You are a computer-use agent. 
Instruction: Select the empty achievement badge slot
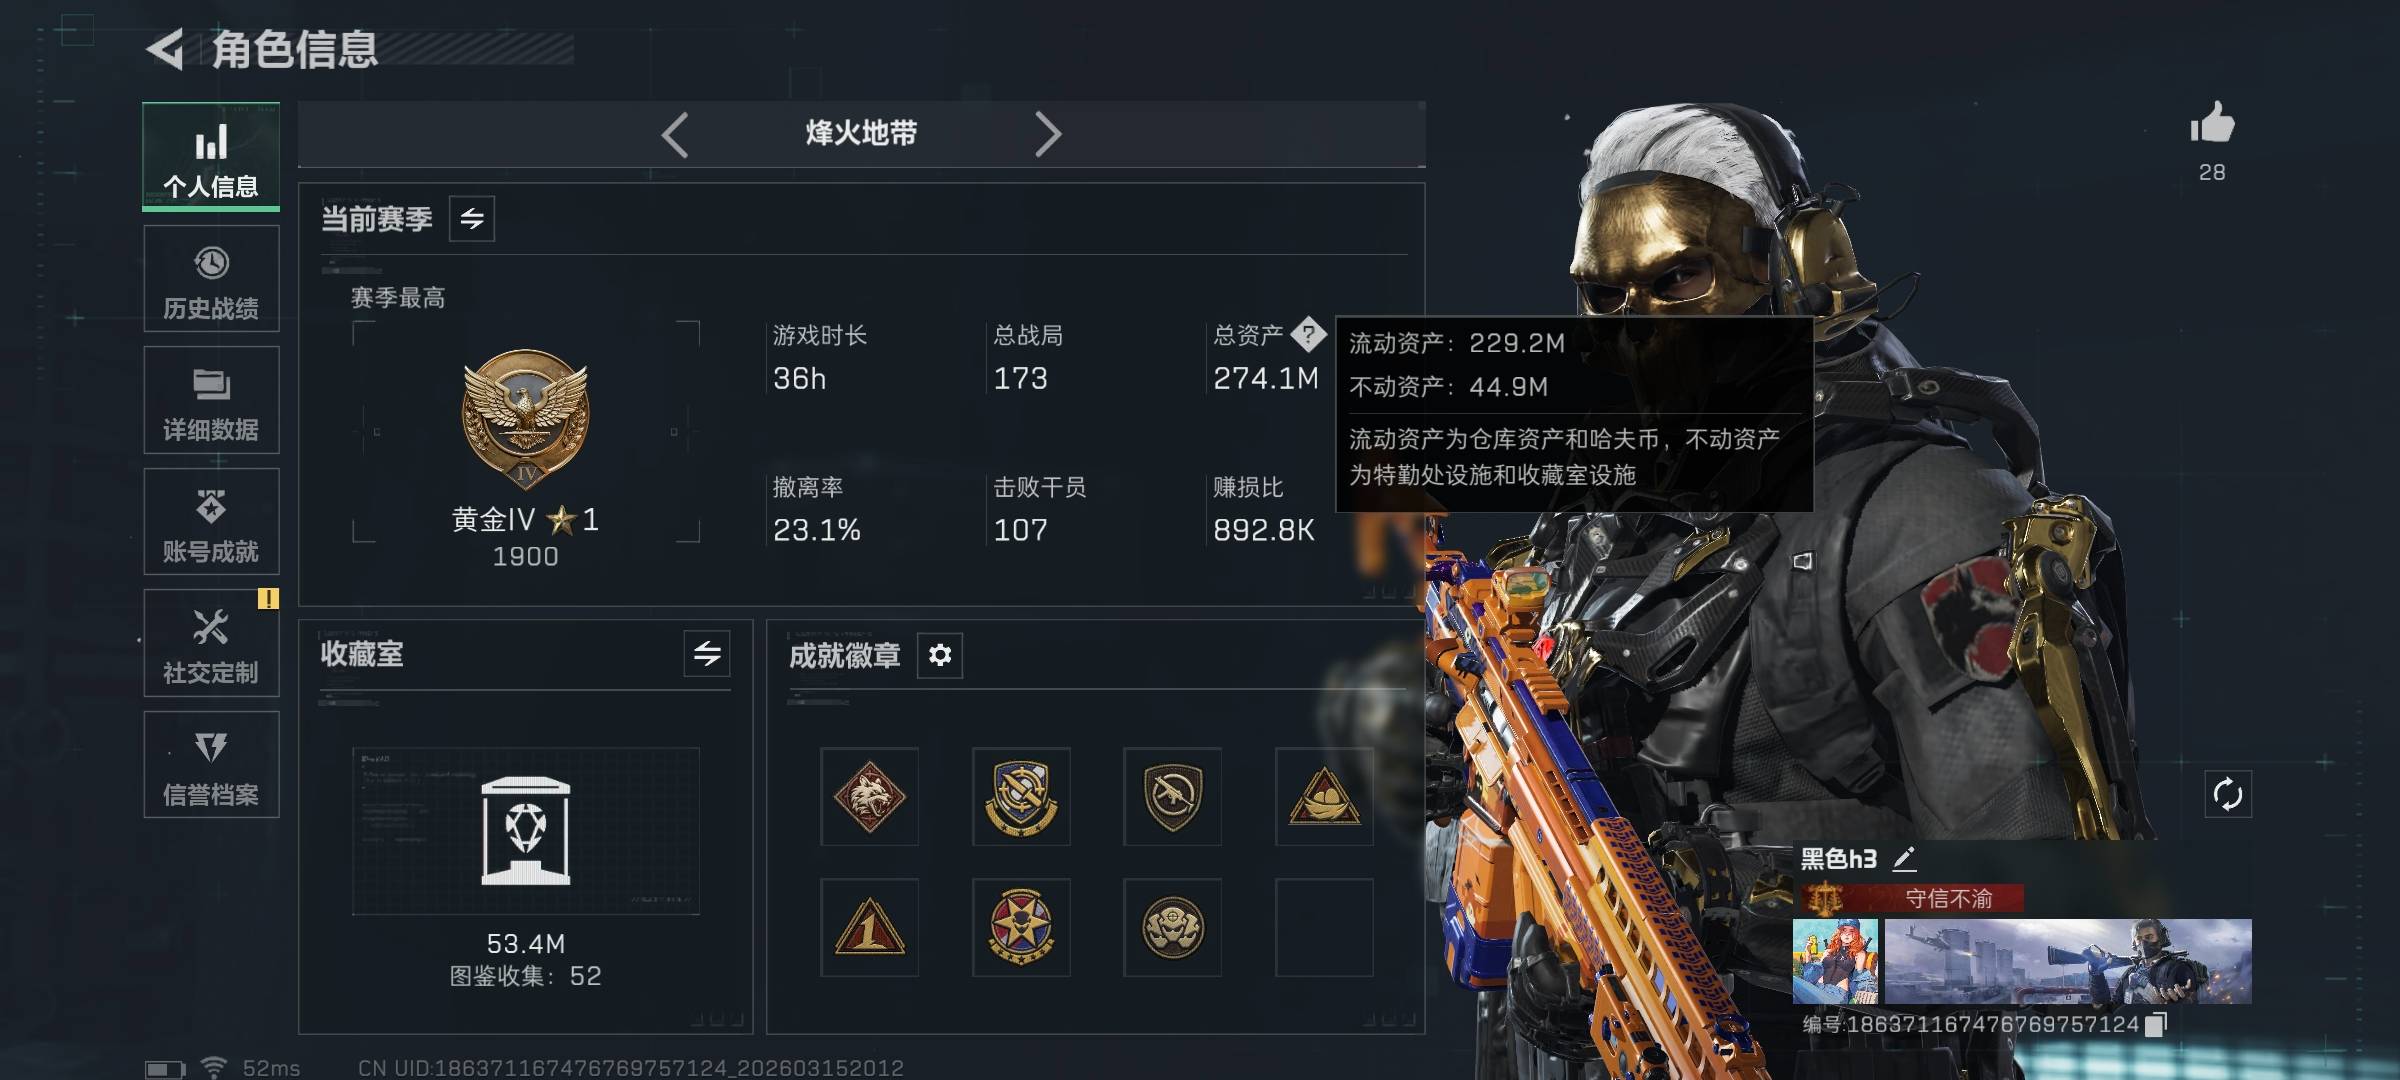pyautogui.click(x=1324, y=928)
